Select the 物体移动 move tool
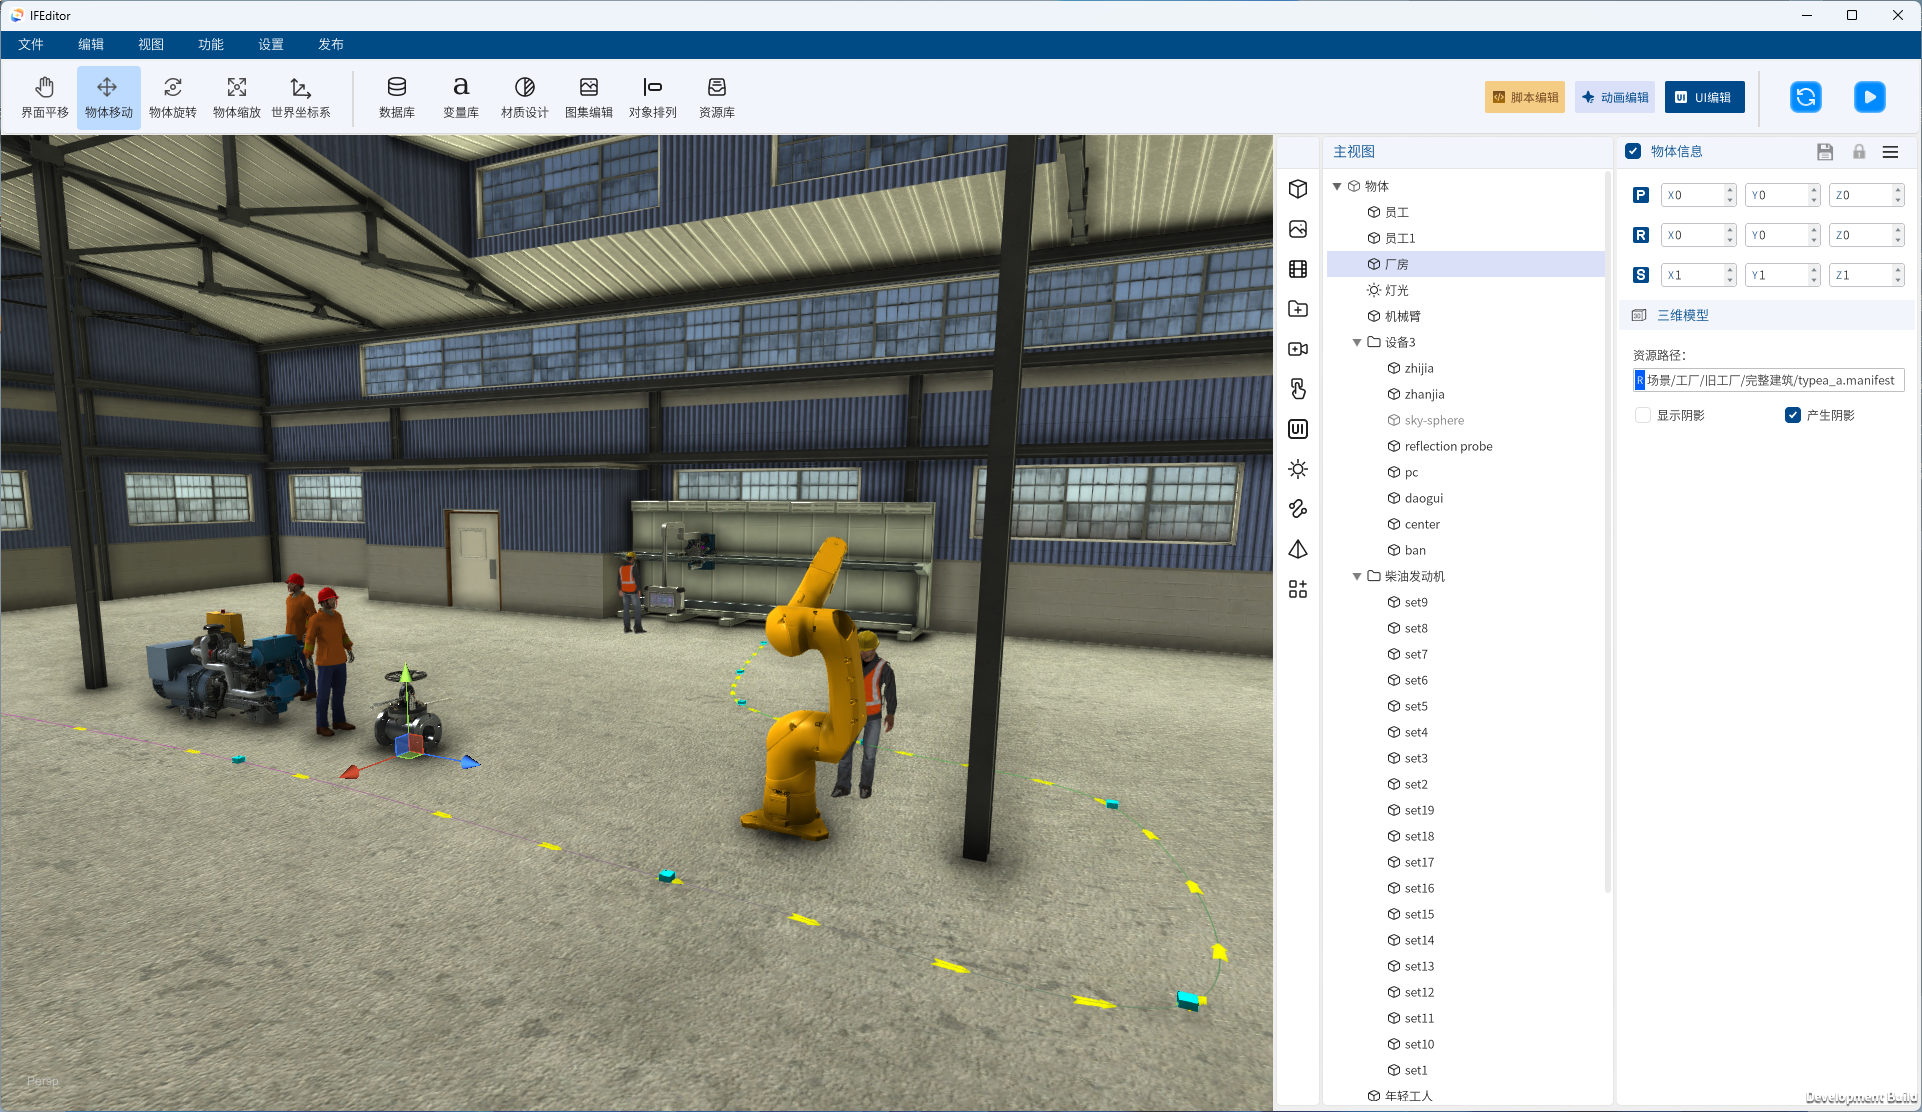 click(108, 97)
